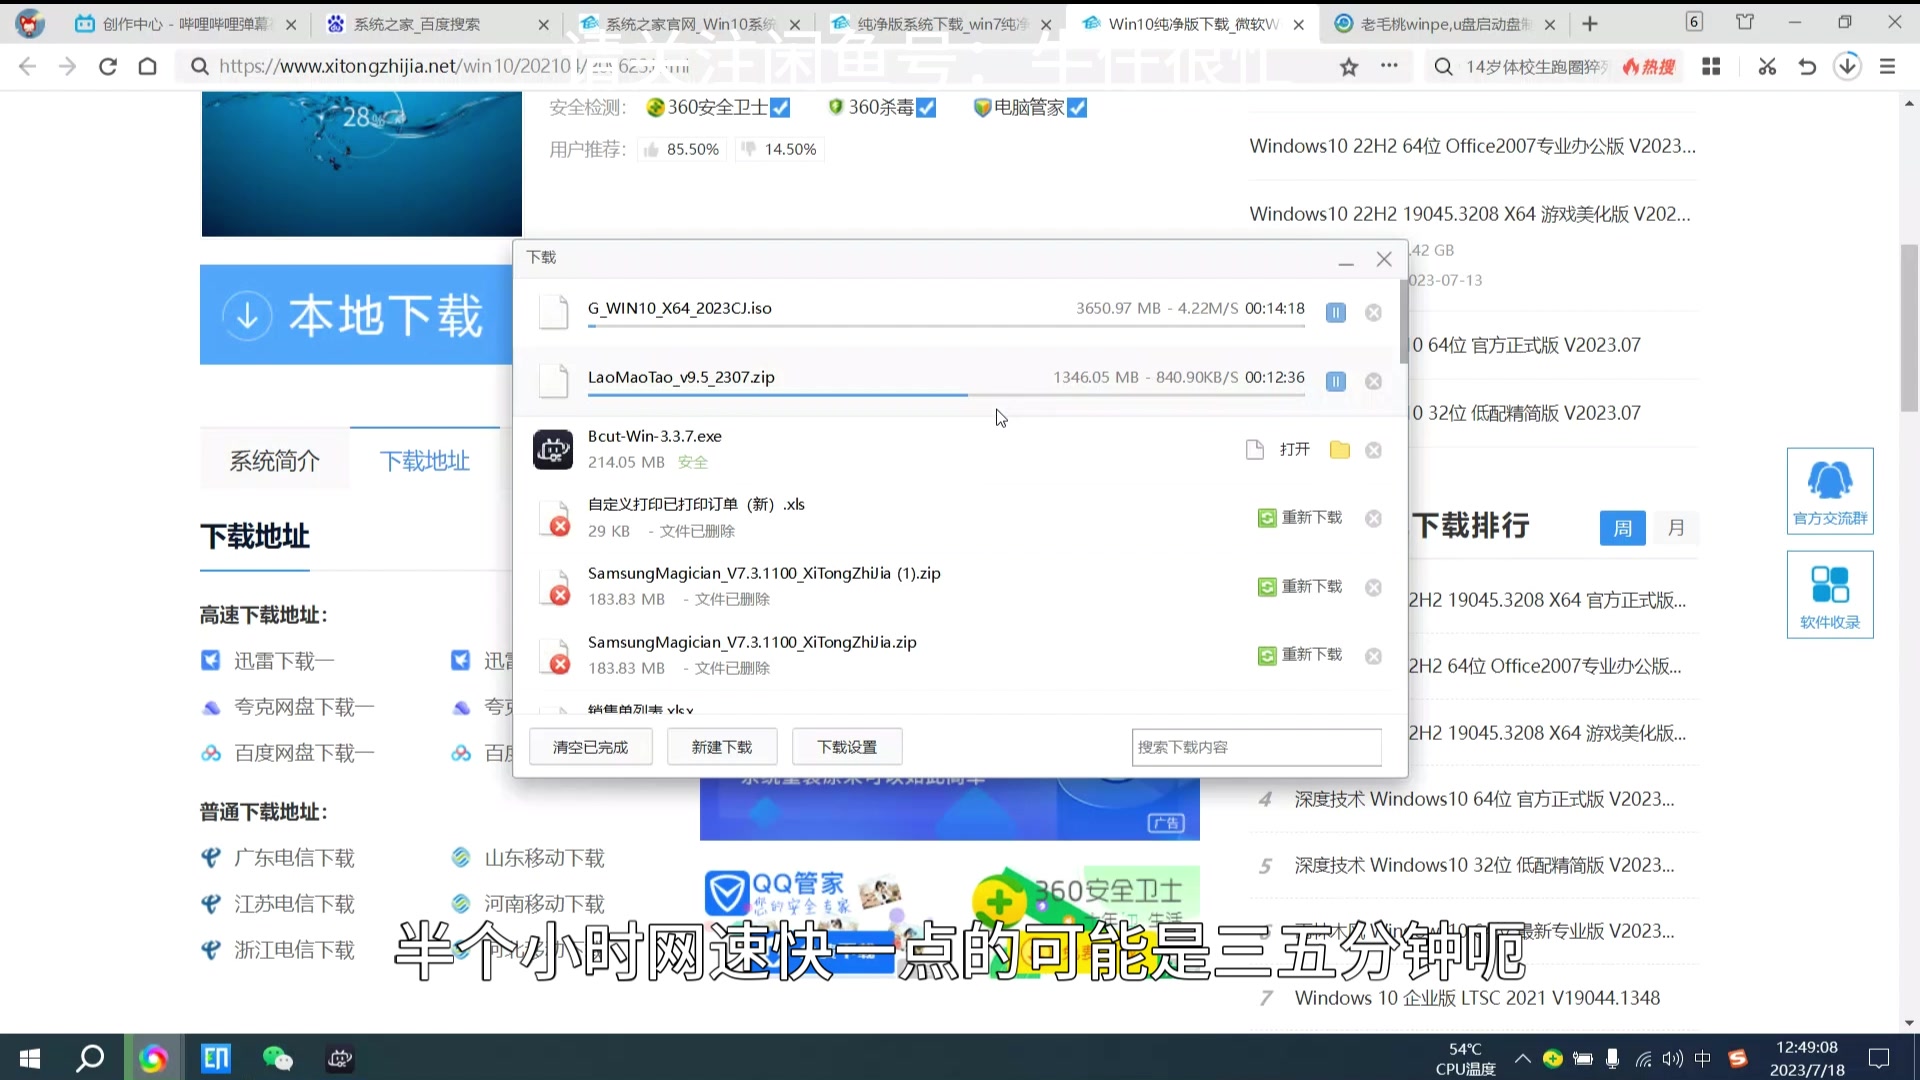Pause the LaoMaoTao_v9.5_2307.zip download
The height and width of the screenshot is (1080, 1920).
[1335, 381]
